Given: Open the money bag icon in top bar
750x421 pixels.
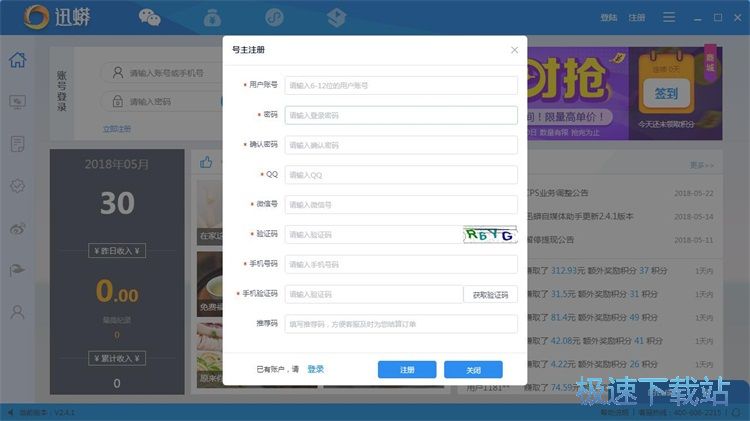Looking at the screenshot, I should (212, 18).
